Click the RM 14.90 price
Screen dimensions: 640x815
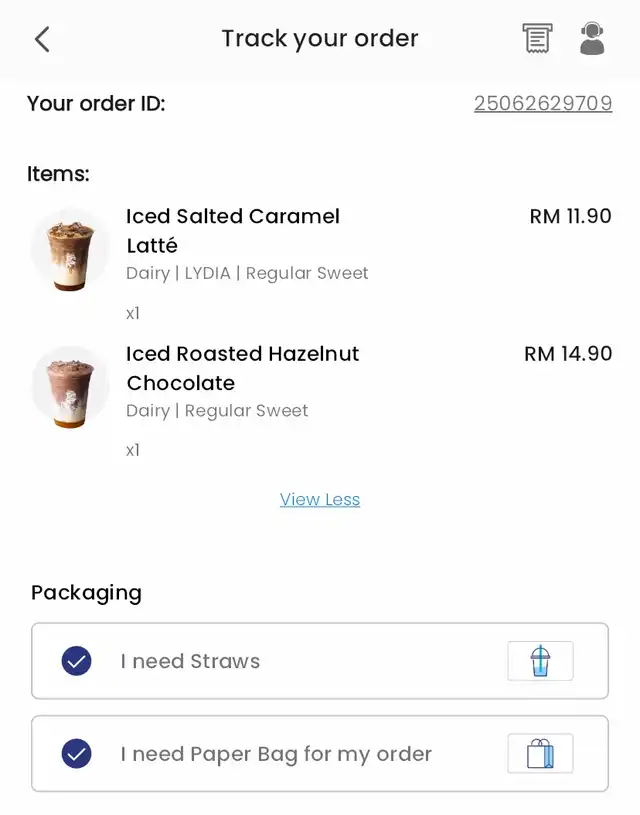click(x=568, y=353)
